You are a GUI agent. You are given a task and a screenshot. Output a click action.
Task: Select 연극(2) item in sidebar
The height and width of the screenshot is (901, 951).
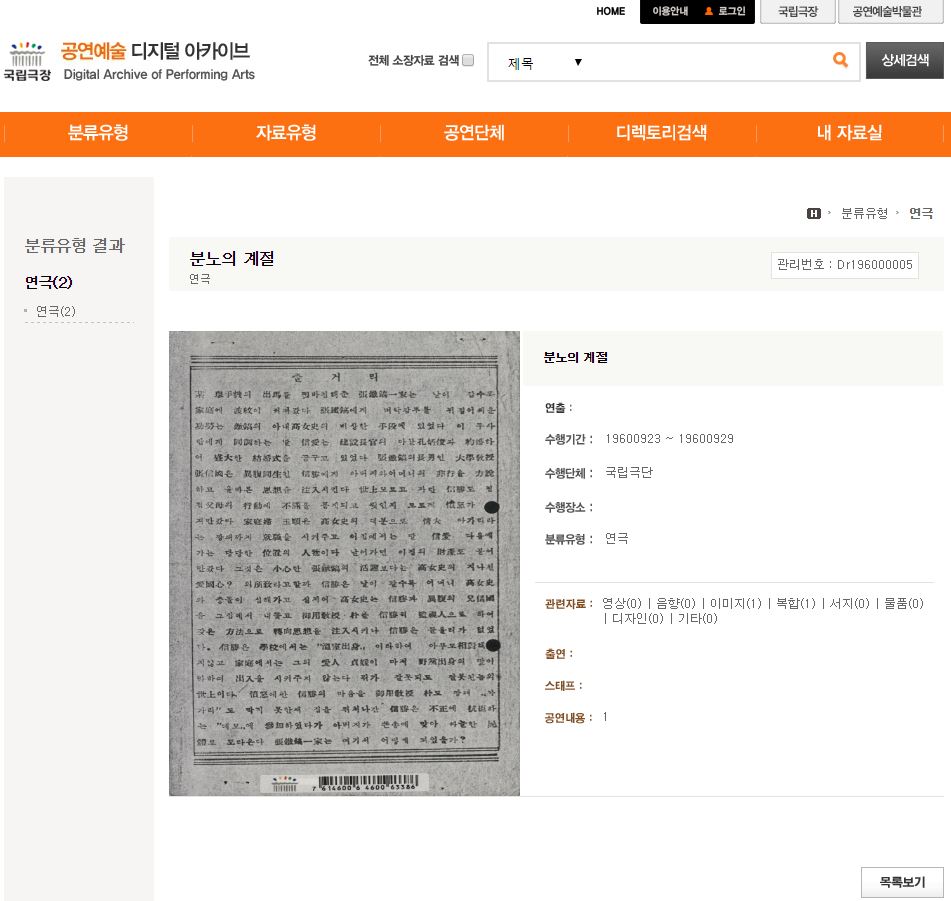pos(56,311)
